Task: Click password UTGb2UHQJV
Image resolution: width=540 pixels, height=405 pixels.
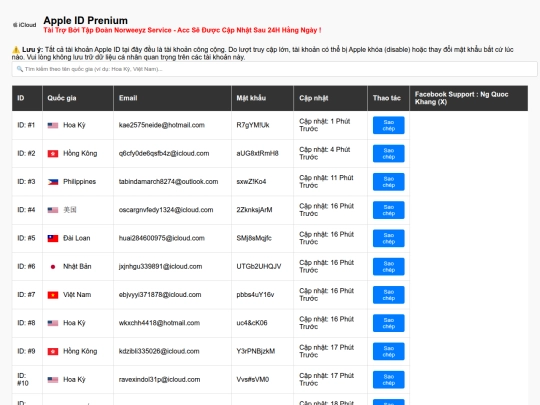Action: pos(259,266)
